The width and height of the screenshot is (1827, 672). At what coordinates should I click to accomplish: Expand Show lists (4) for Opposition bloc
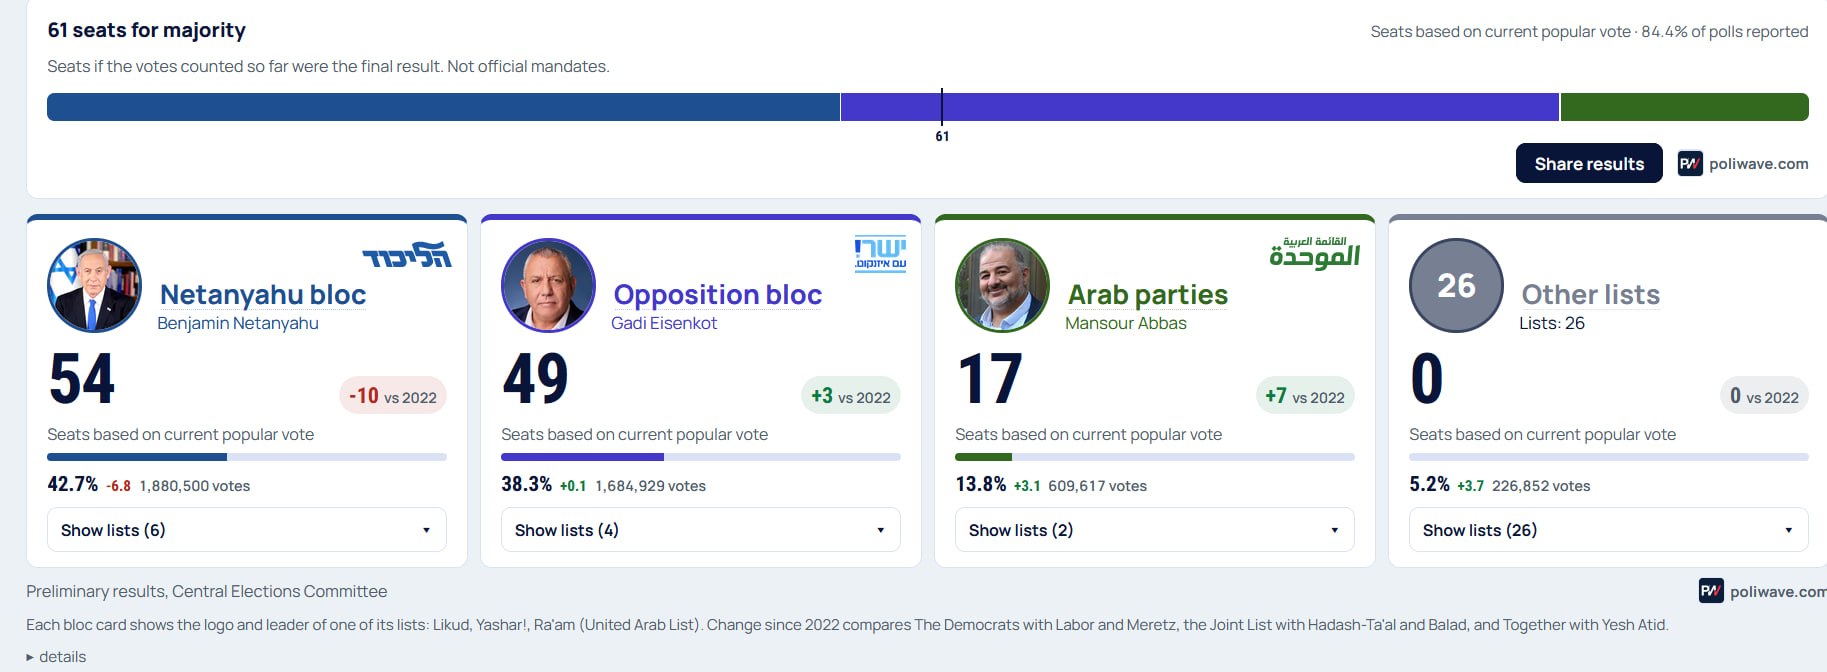pyautogui.click(x=701, y=530)
